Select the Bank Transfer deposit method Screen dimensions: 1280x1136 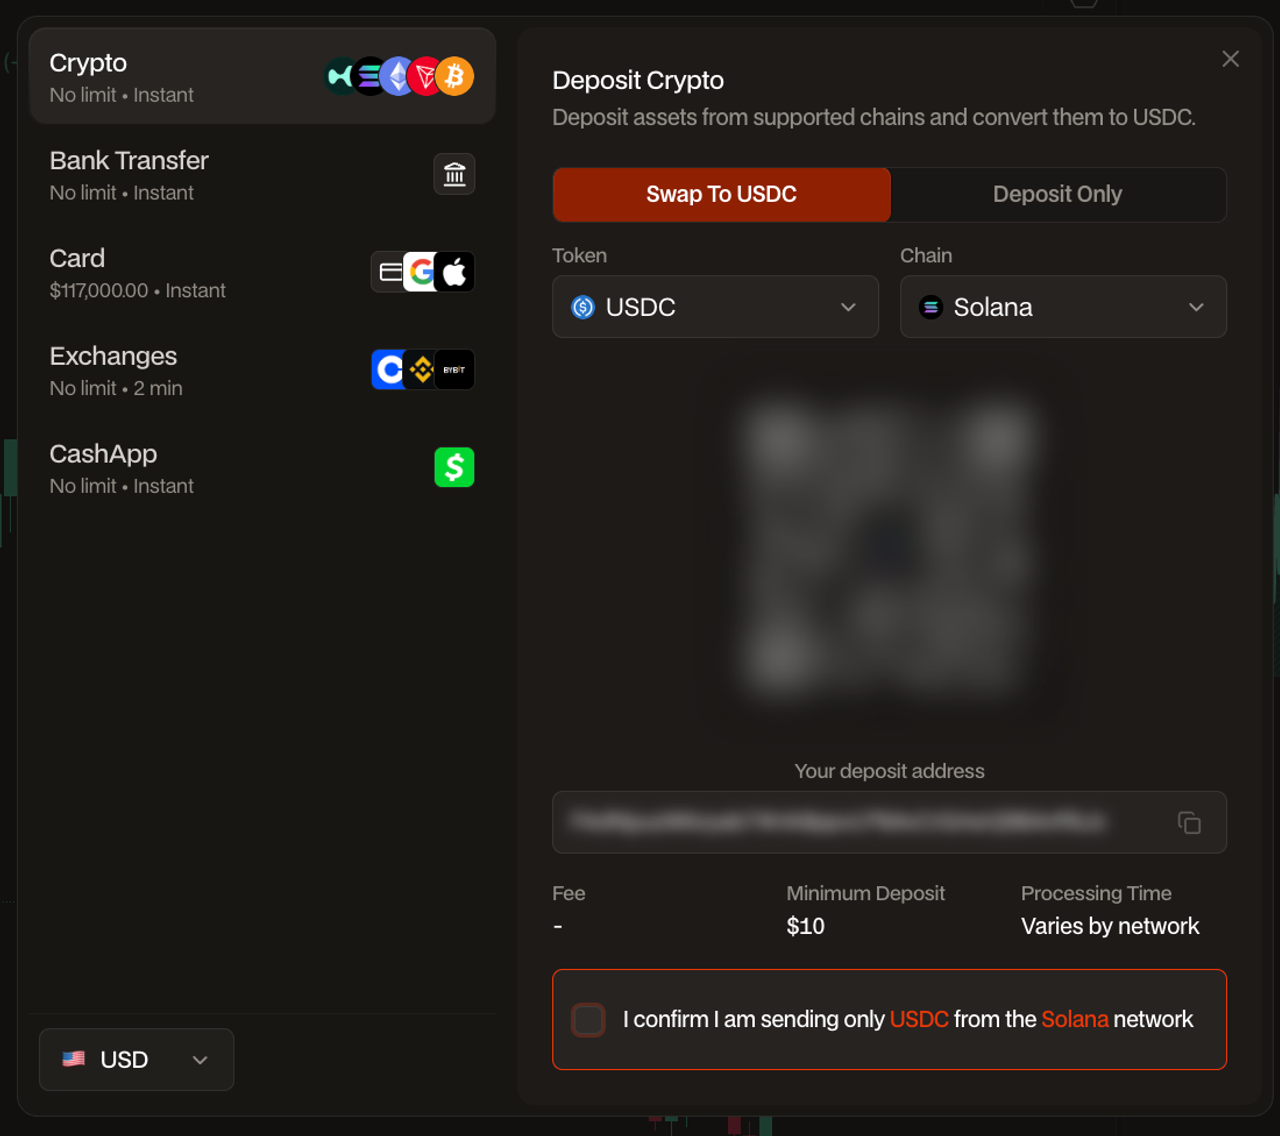[x=262, y=175]
